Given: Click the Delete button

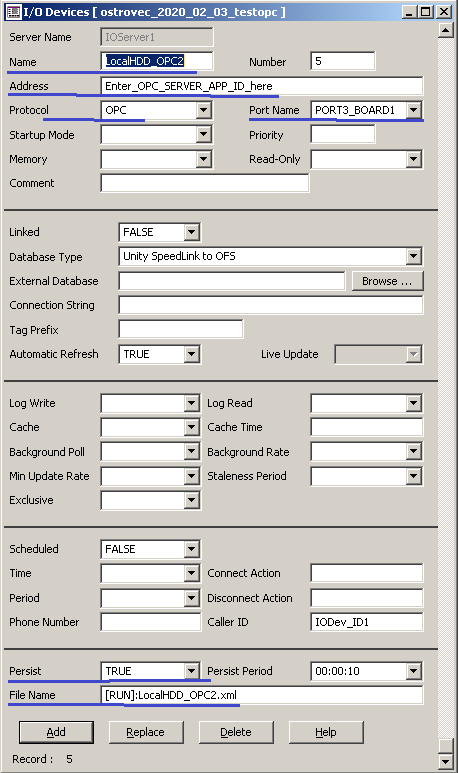Looking at the screenshot, I should [x=236, y=732].
